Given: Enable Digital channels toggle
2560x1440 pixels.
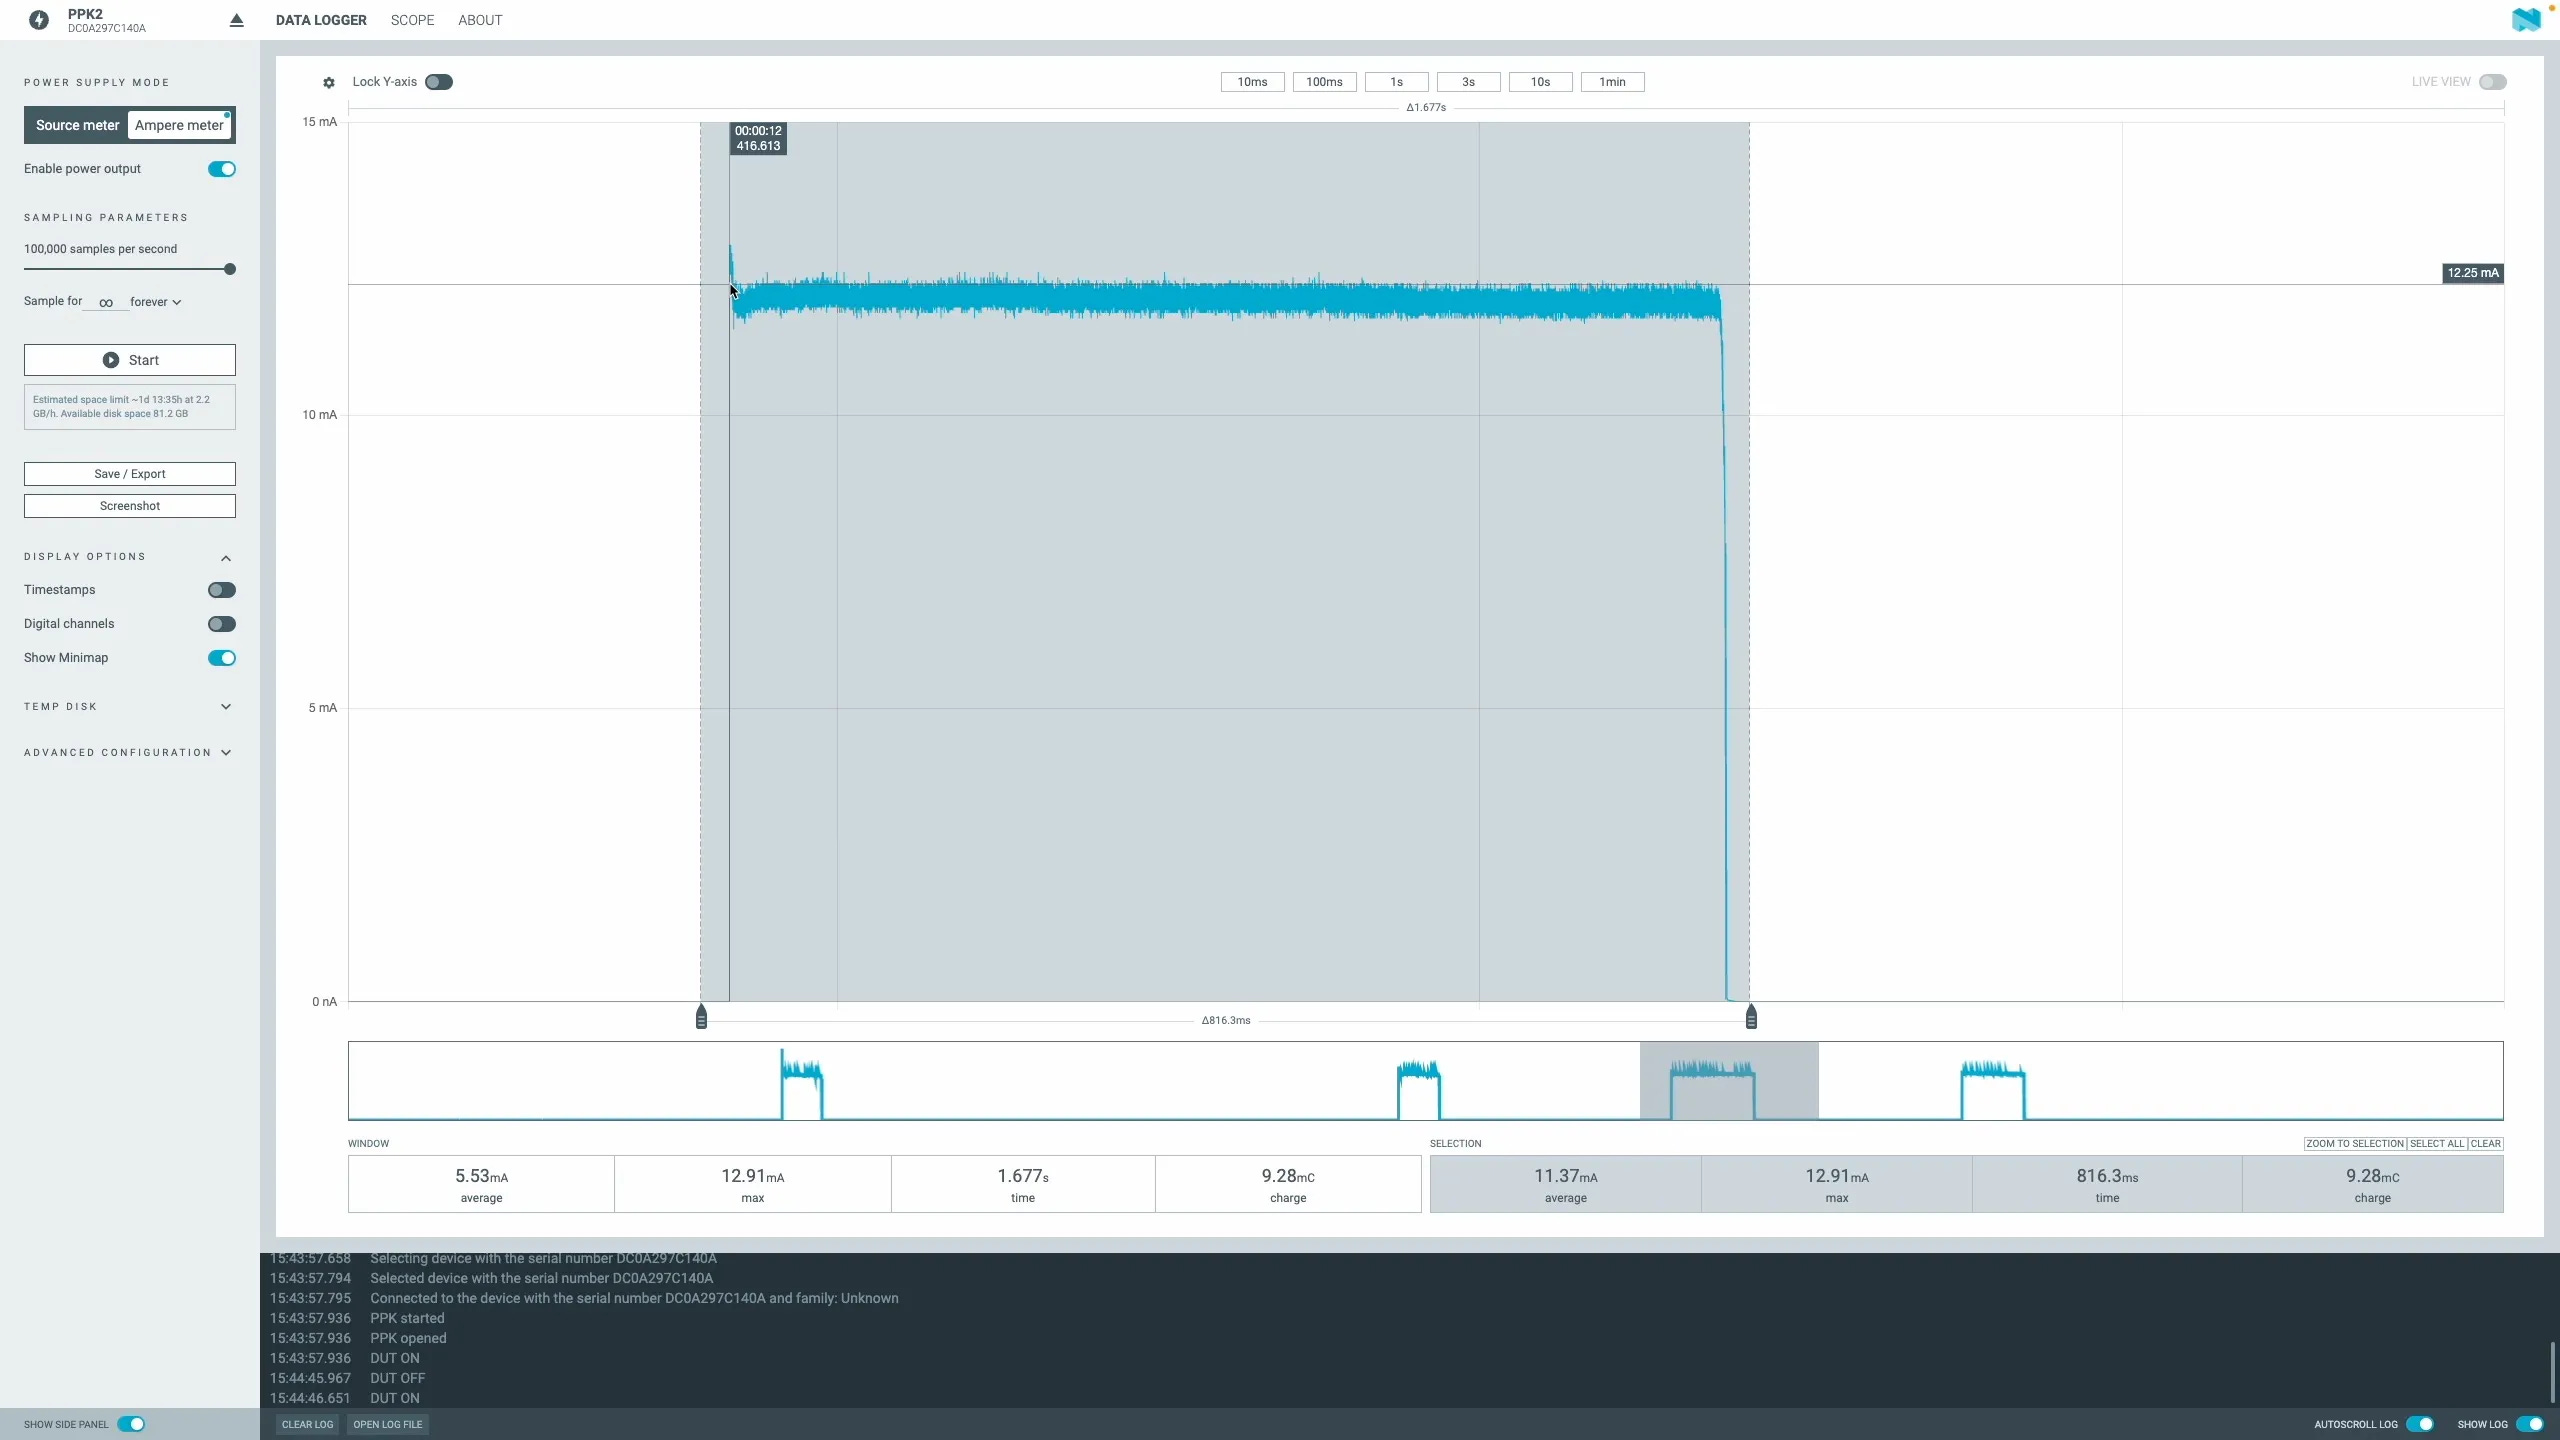Looking at the screenshot, I should pos(222,624).
